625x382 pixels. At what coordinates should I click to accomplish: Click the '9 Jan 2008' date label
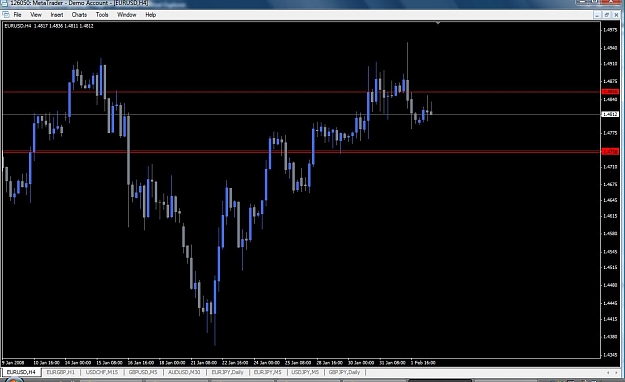point(13,363)
